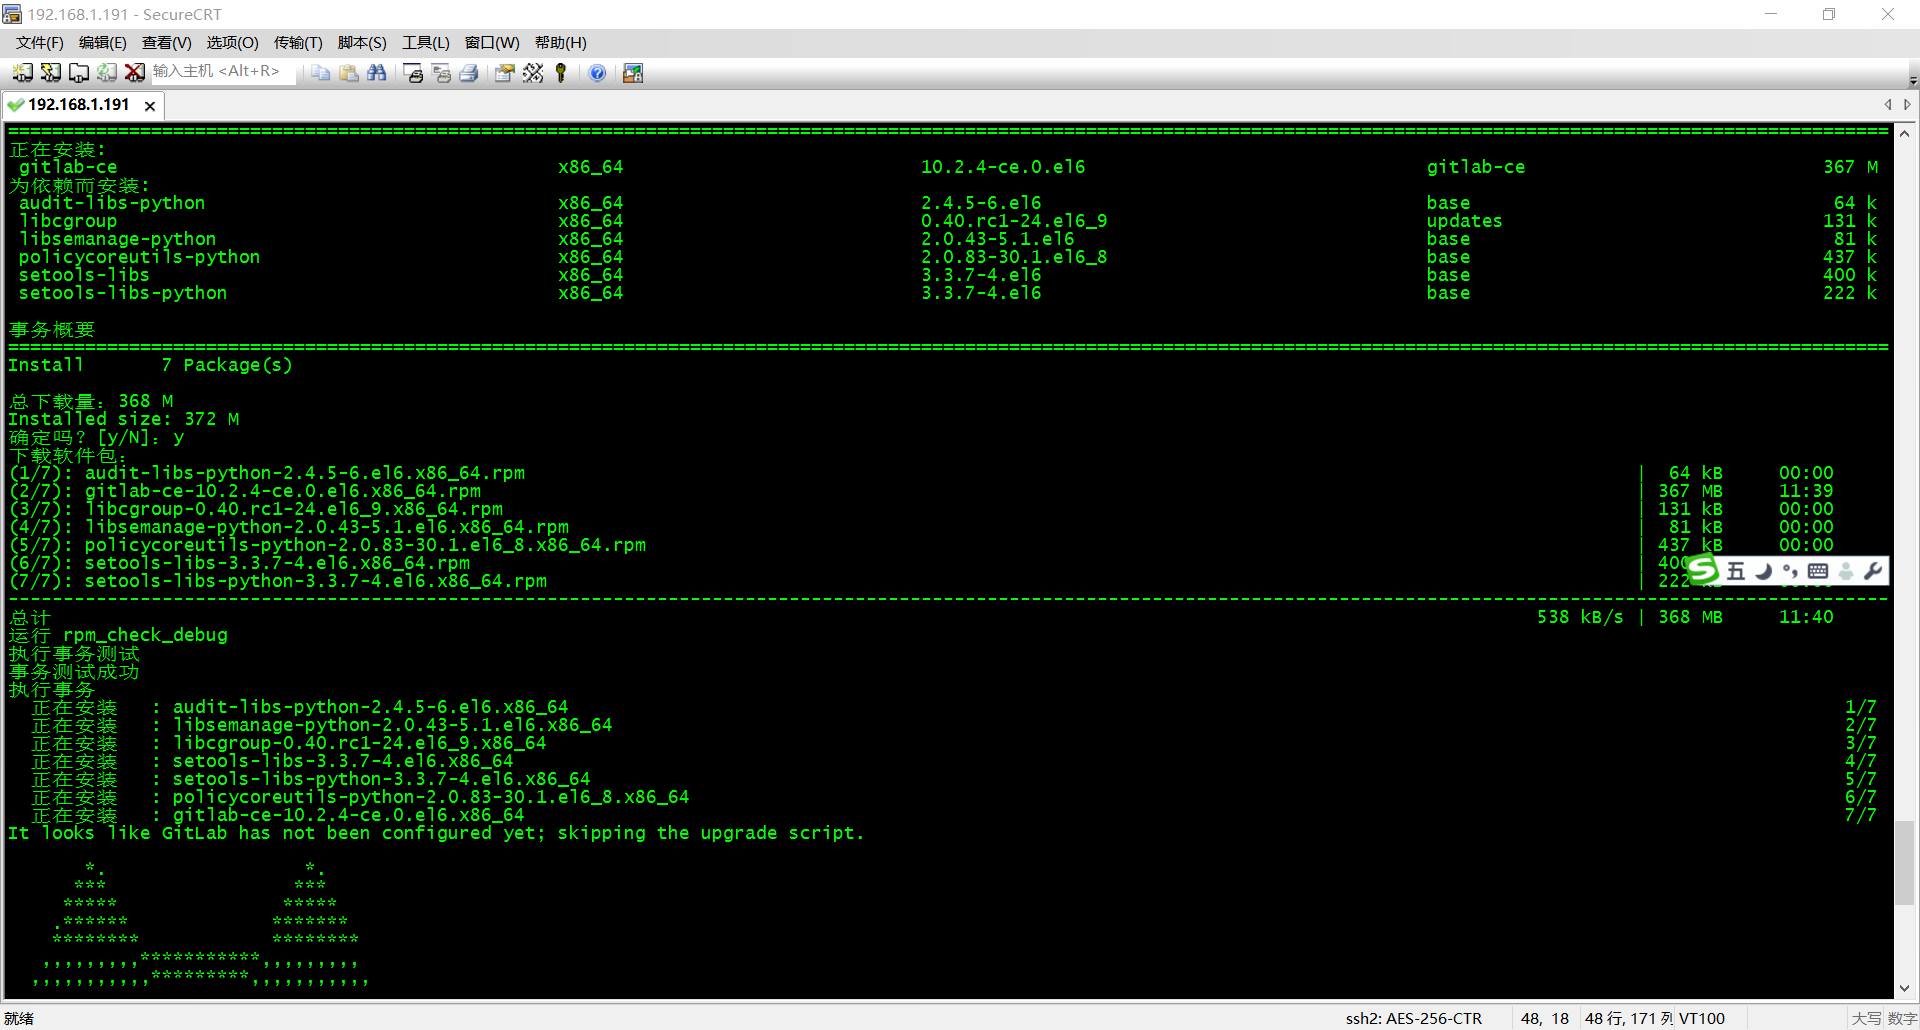This screenshot has width=1920, height=1030.
Task: Click '数字' num lock indicator
Action: pyautogui.click(x=1901, y=1018)
